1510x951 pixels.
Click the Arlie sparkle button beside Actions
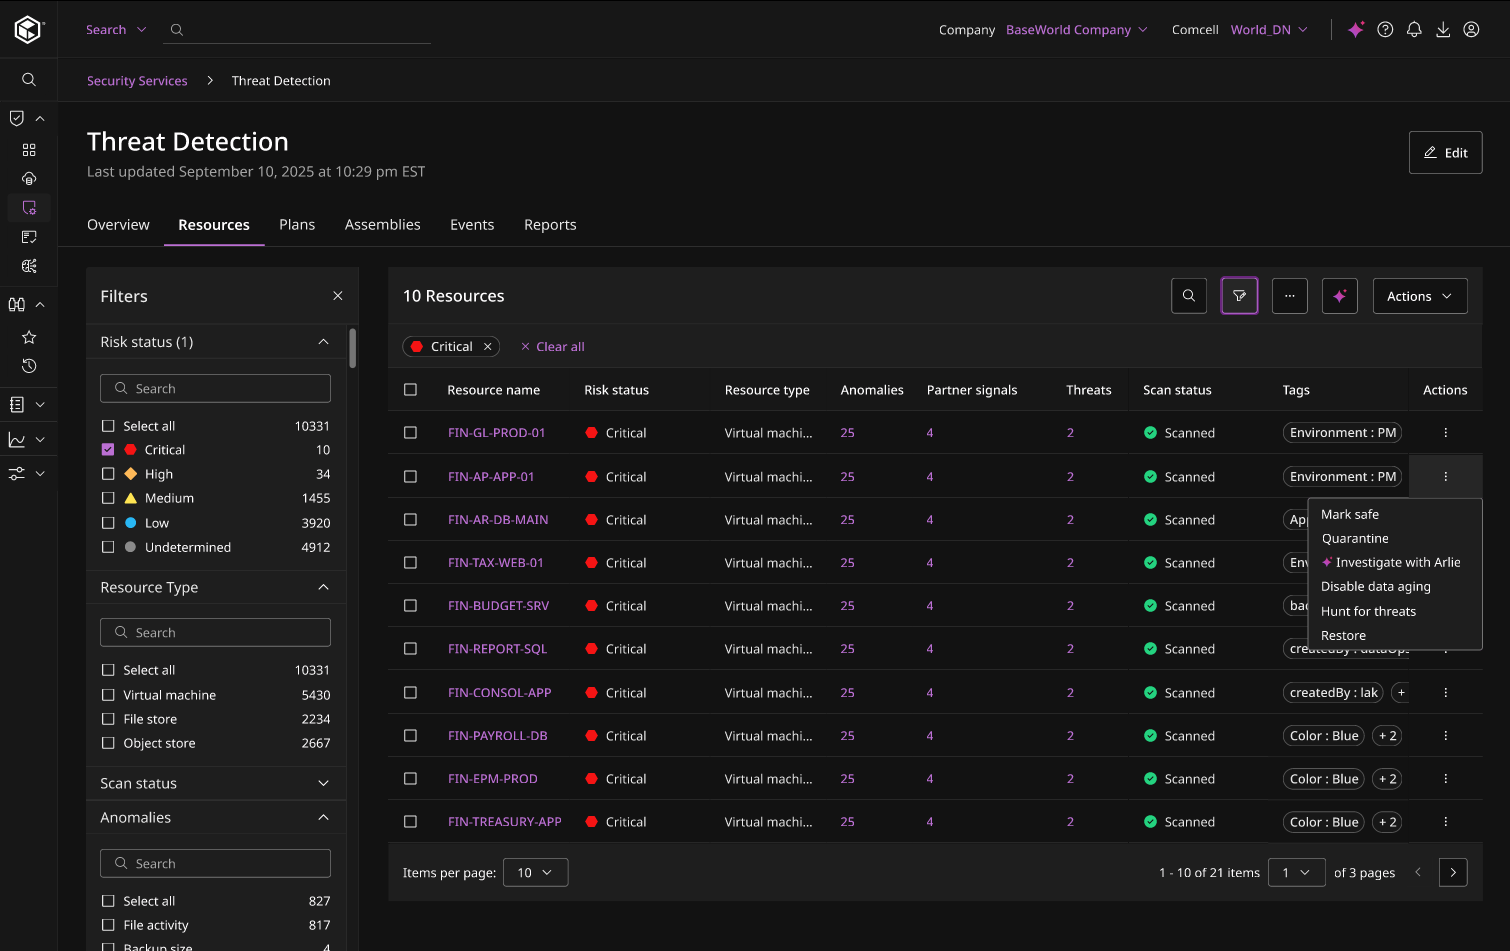point(1339,296)
